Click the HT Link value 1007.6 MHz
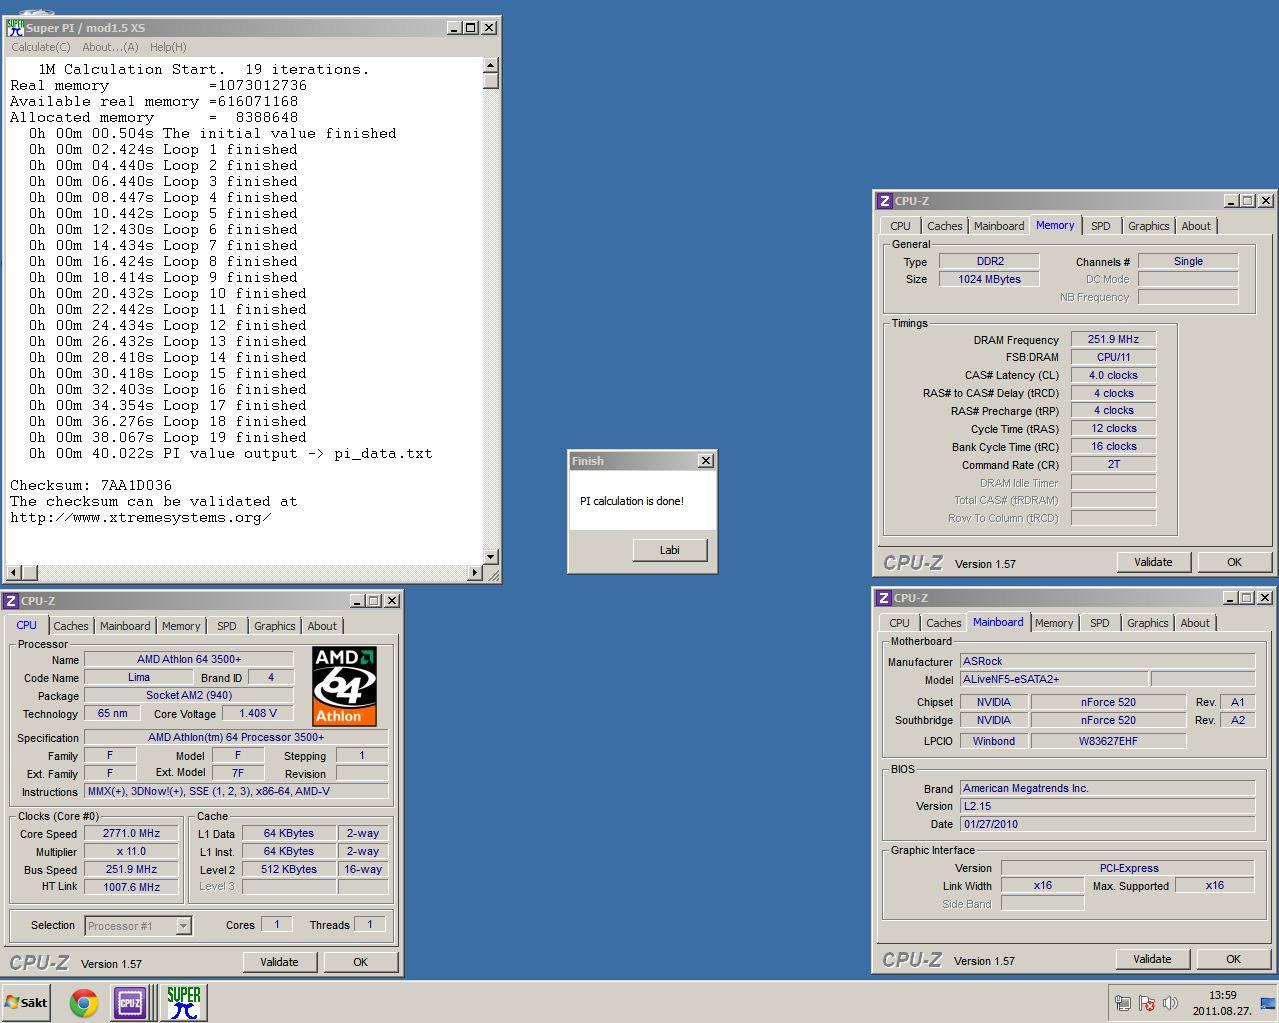 tap(131, 887)
